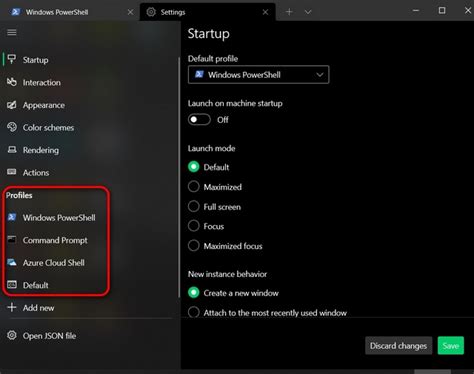The image size is (474, 374).
Task: Select Default launch mode
Action: [x=194, y=167]
